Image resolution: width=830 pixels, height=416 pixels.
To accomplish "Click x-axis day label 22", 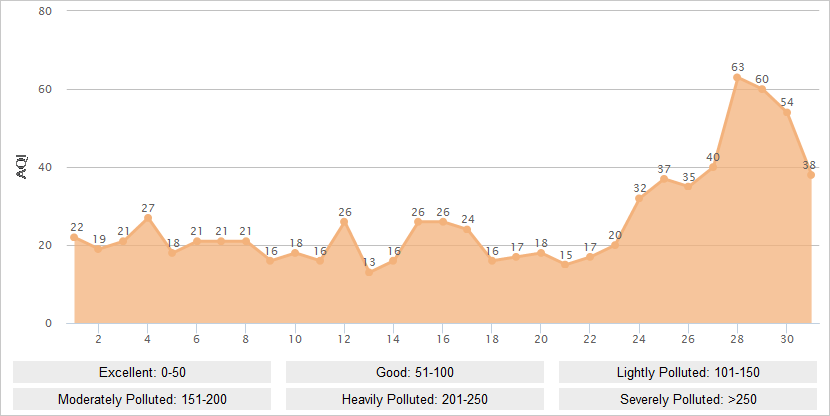I will click(590, 339).
